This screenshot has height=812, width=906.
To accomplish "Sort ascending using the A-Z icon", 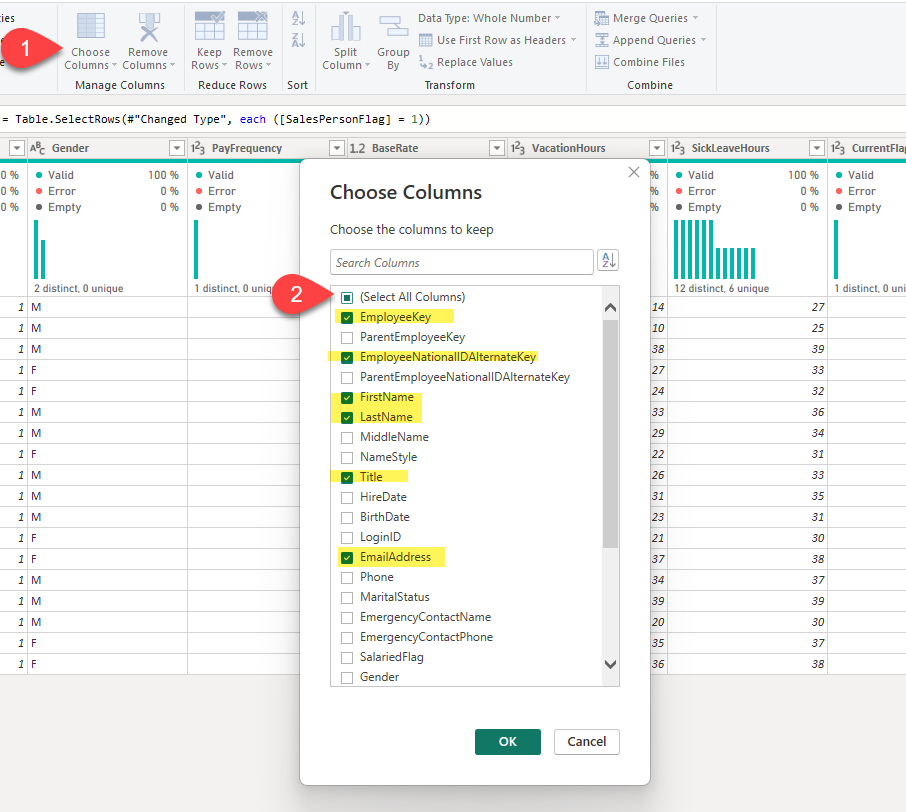I will (x=298, y=18).
